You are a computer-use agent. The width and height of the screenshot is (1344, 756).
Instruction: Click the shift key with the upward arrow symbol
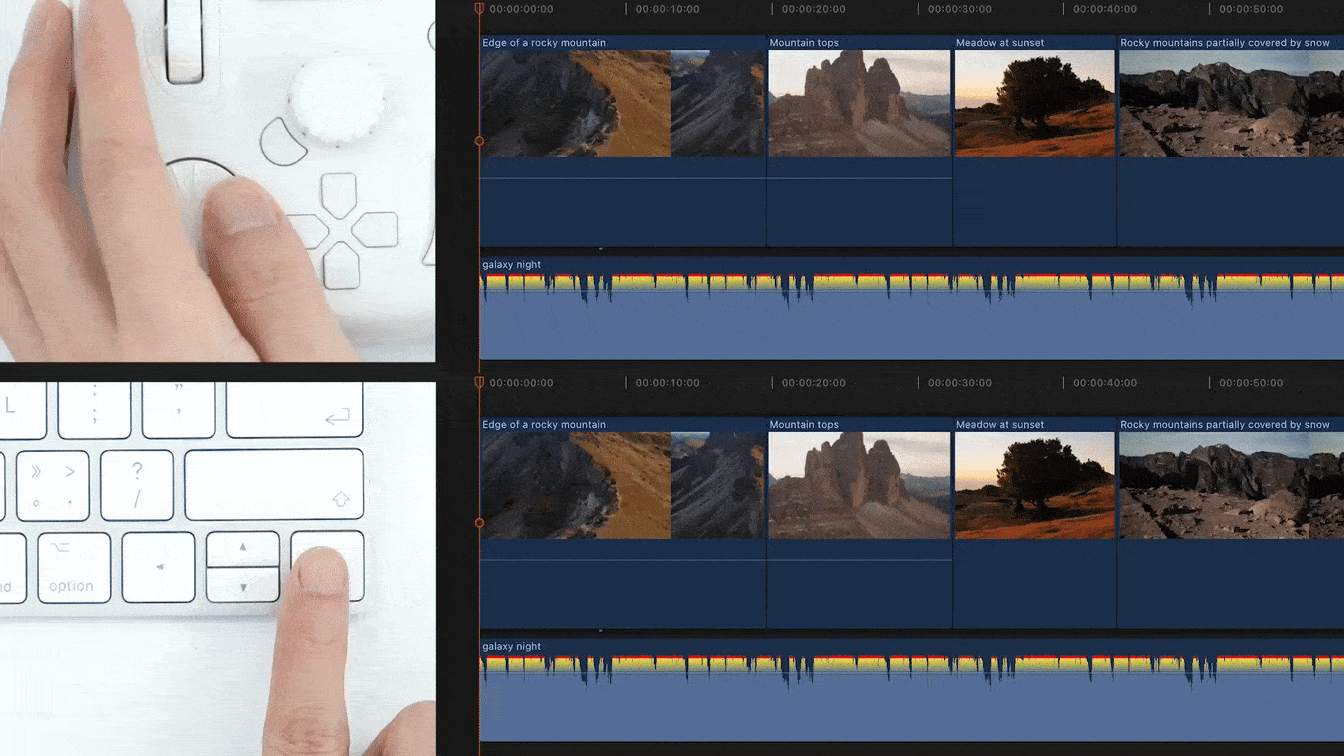(274, 485)
